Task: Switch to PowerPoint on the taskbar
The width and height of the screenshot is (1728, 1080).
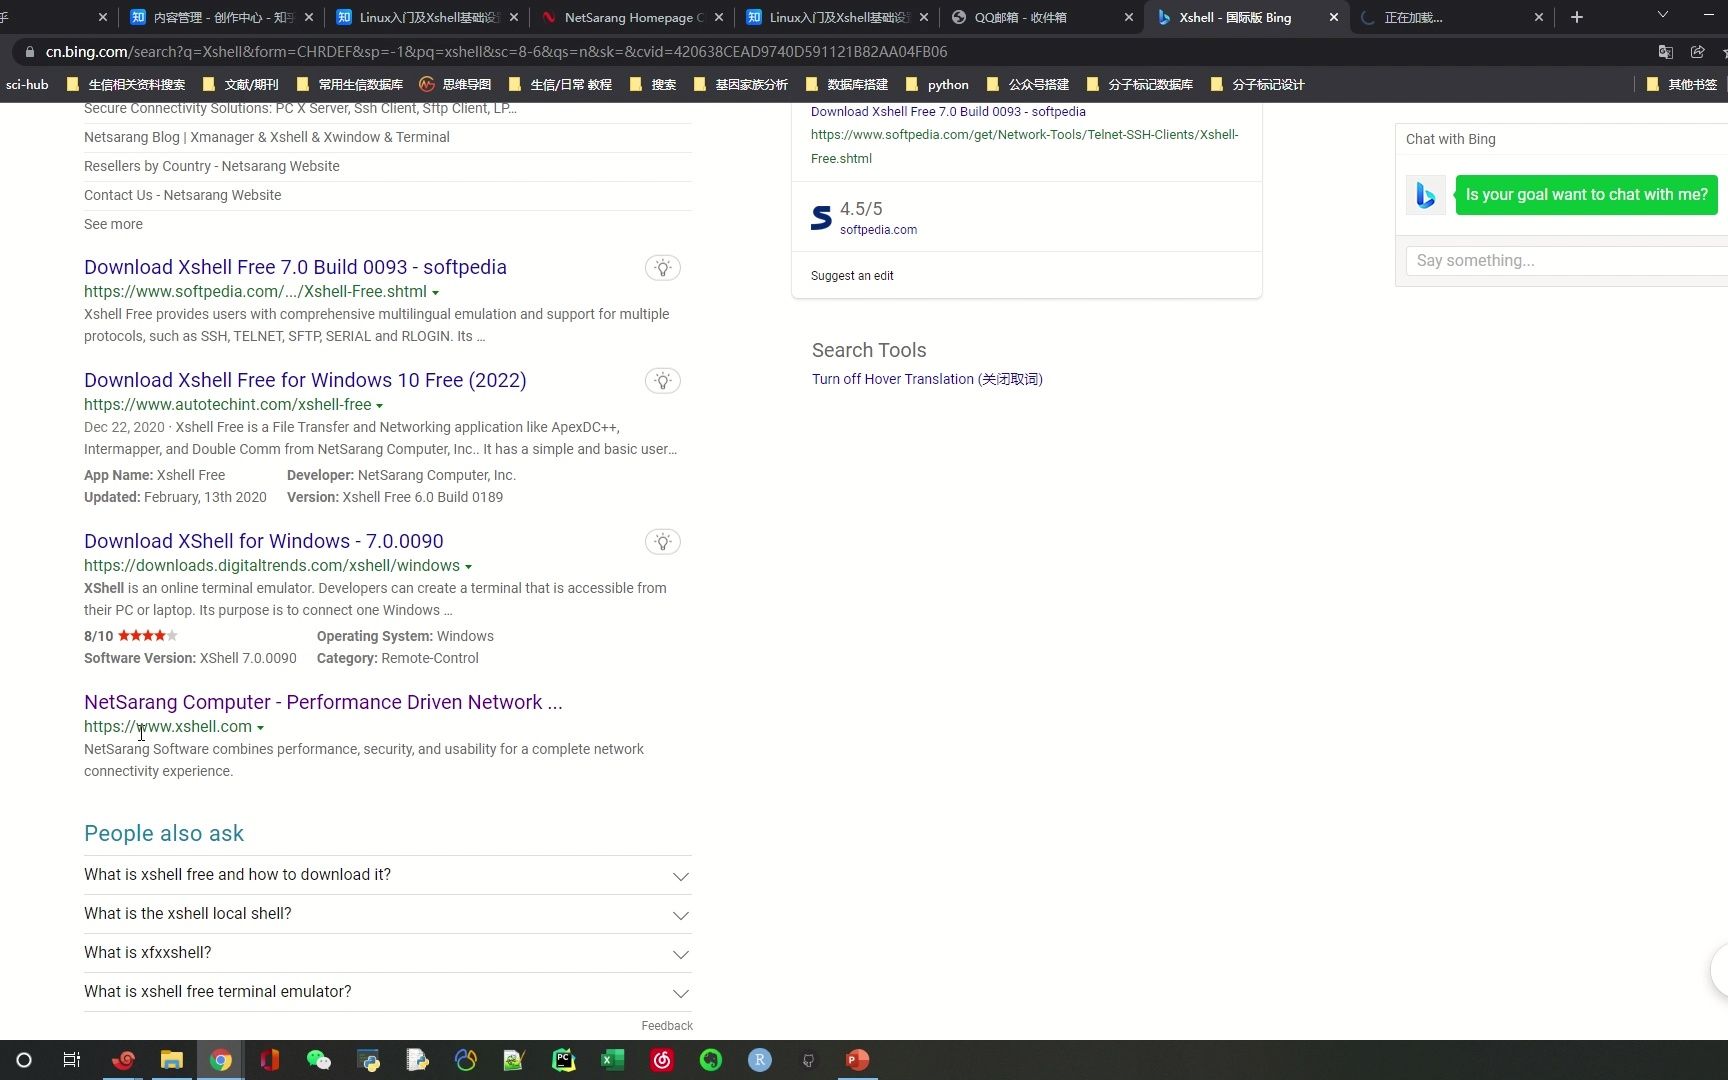Action: click(858, 1060)
